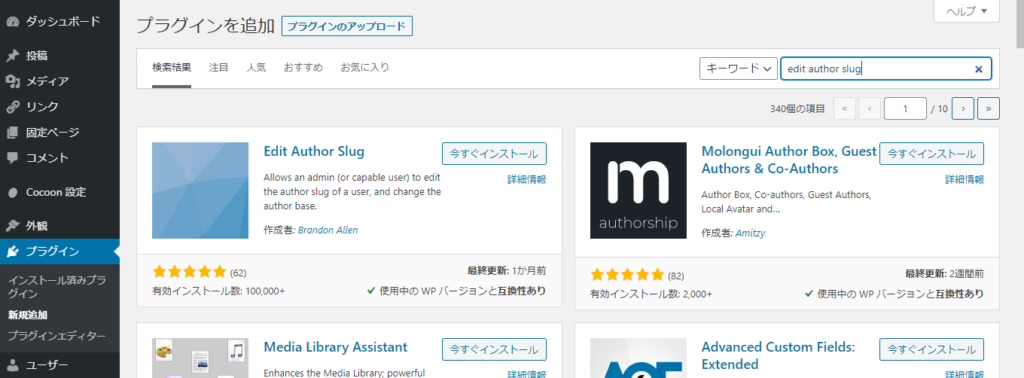Switch to the 人気 tab
Image resolution: width=1024 pixels, height=378 pixels.
coord(256,67)
